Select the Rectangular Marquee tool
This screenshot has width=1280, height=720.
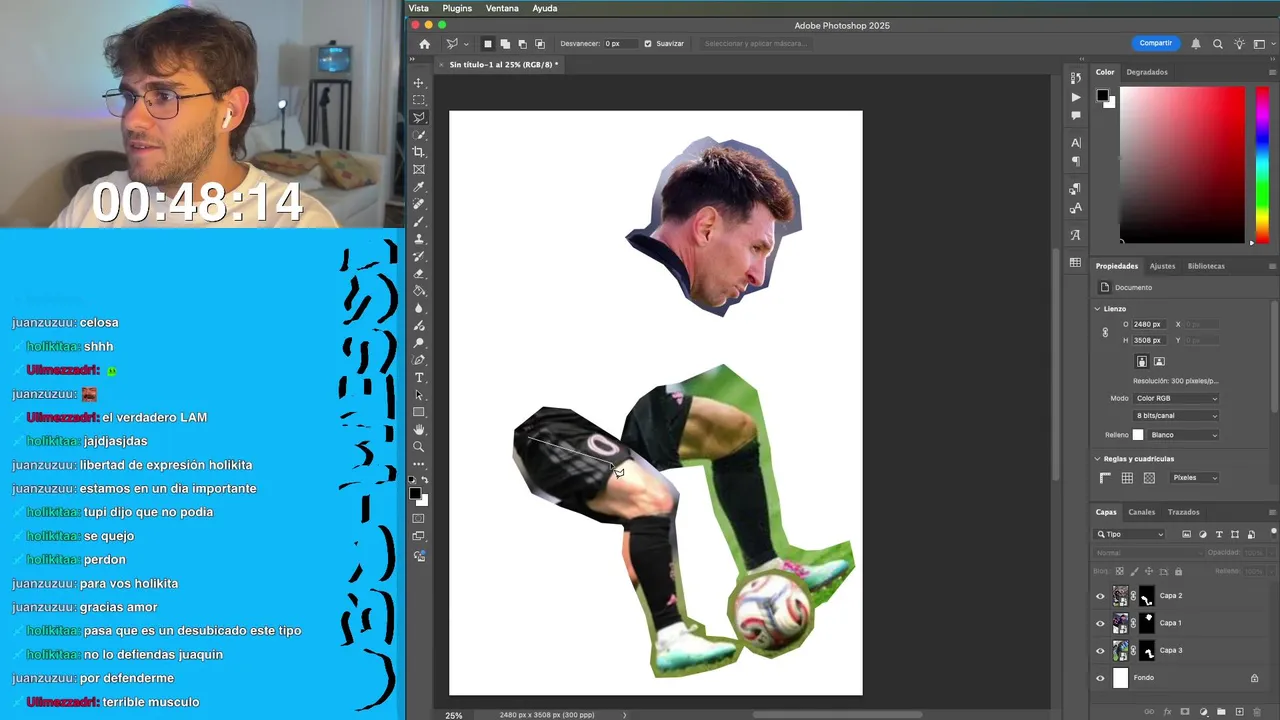419,100
